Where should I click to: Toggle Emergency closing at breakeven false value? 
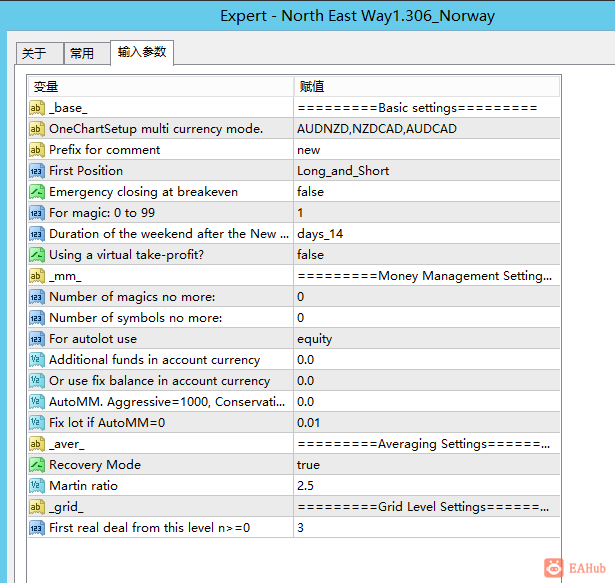tap(427, 192)
